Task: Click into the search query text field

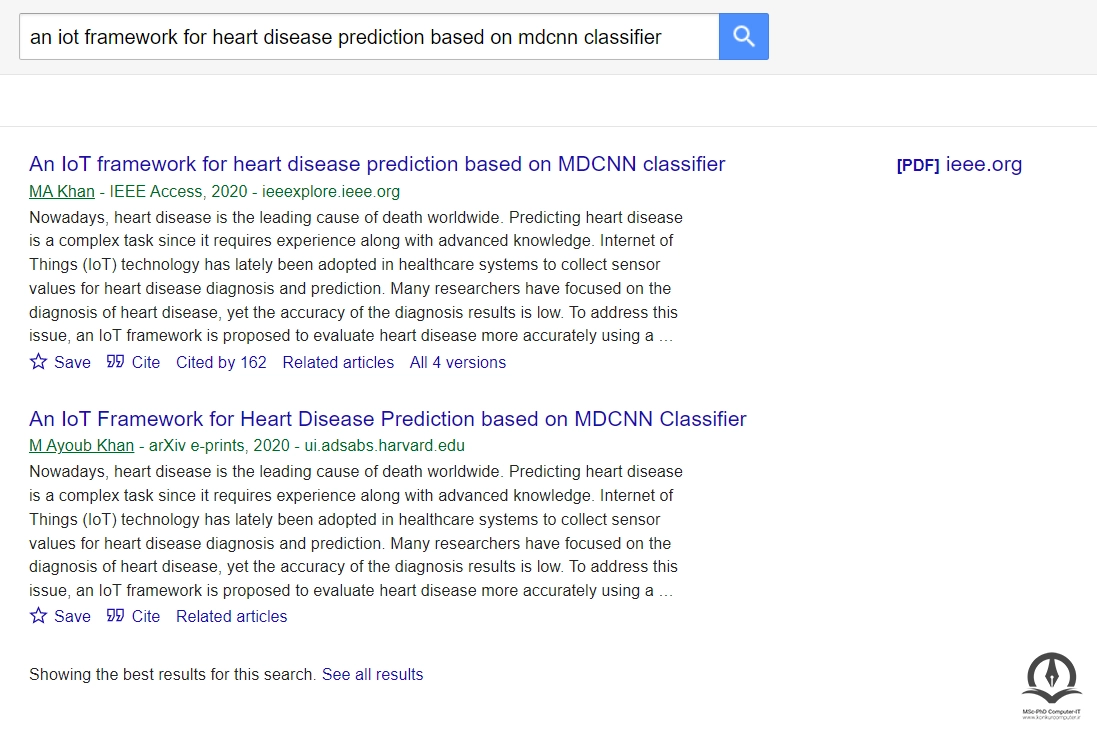Action: [x=368, y=37]
